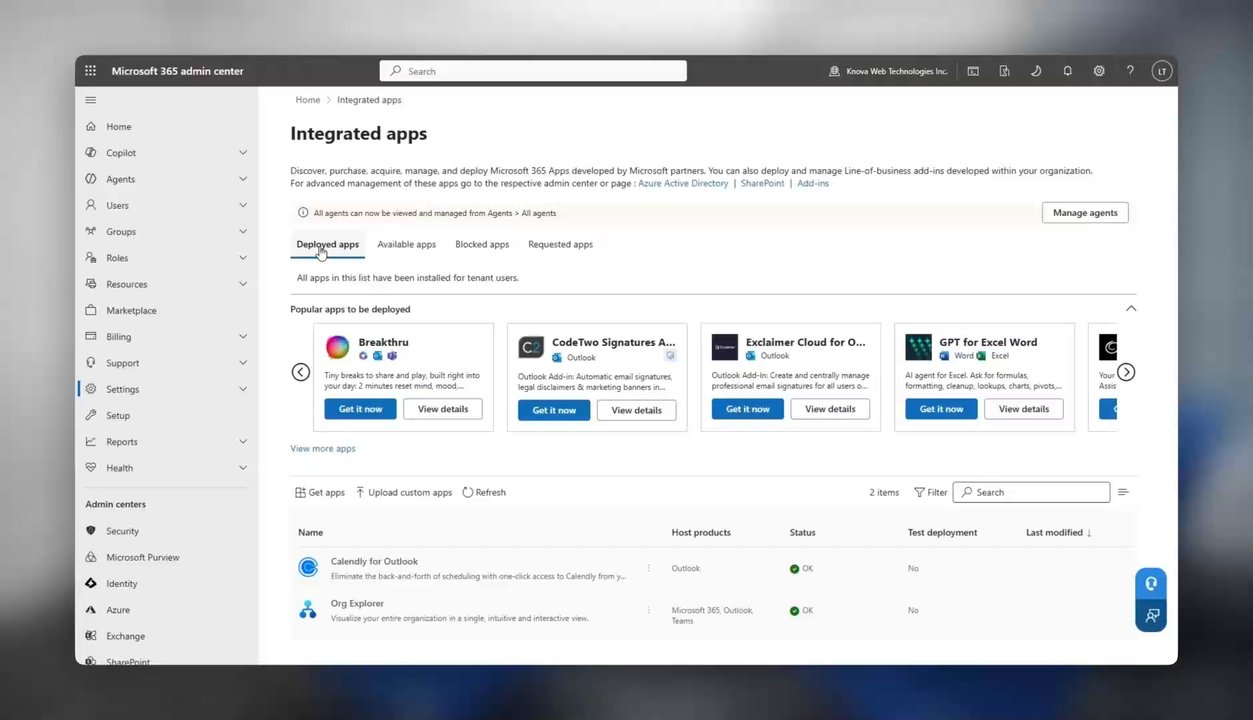Expand the Billing menu chevron
1253x720 pixels.
coord(243,336)
